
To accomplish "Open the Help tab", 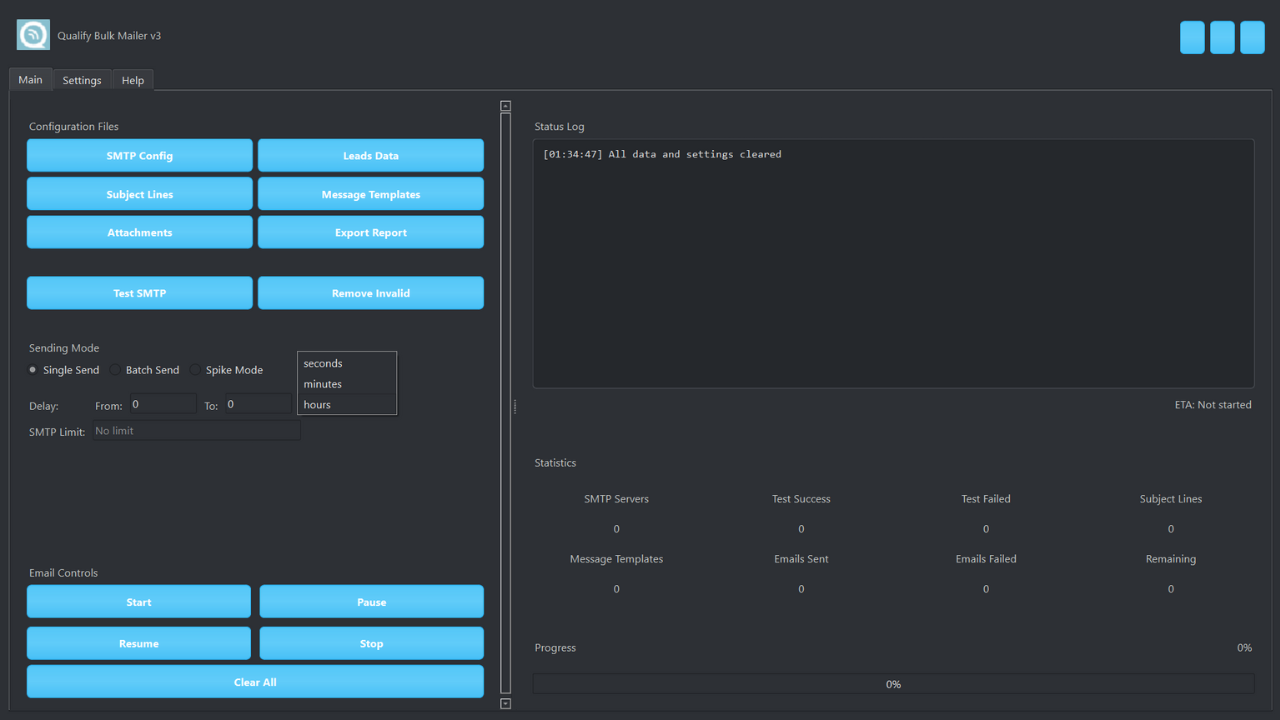I will [133, 80].
